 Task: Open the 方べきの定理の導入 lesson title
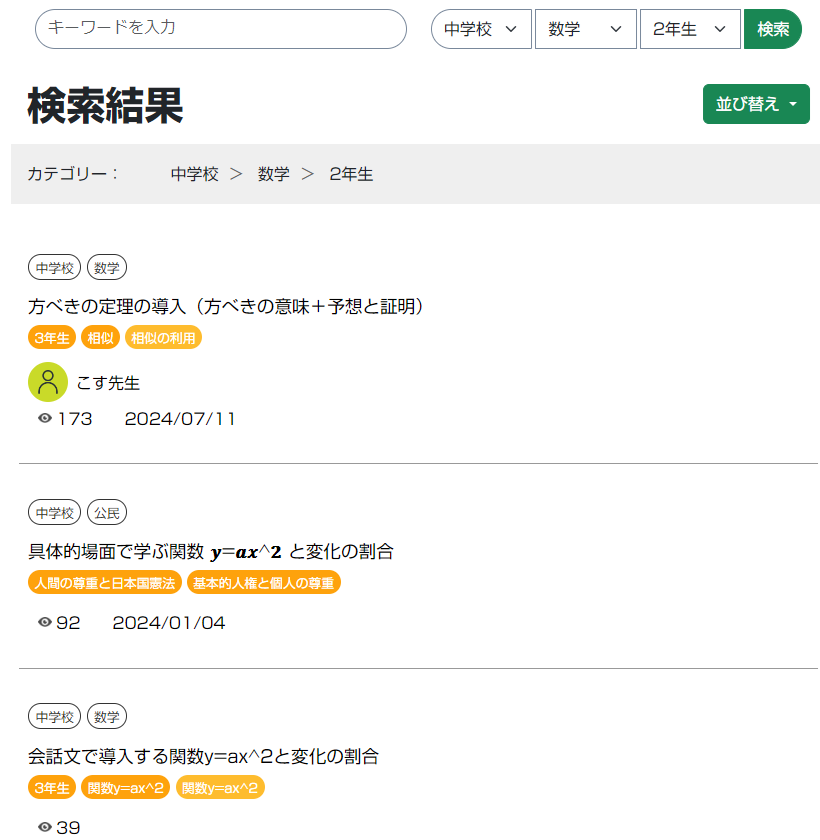[227, 306]
